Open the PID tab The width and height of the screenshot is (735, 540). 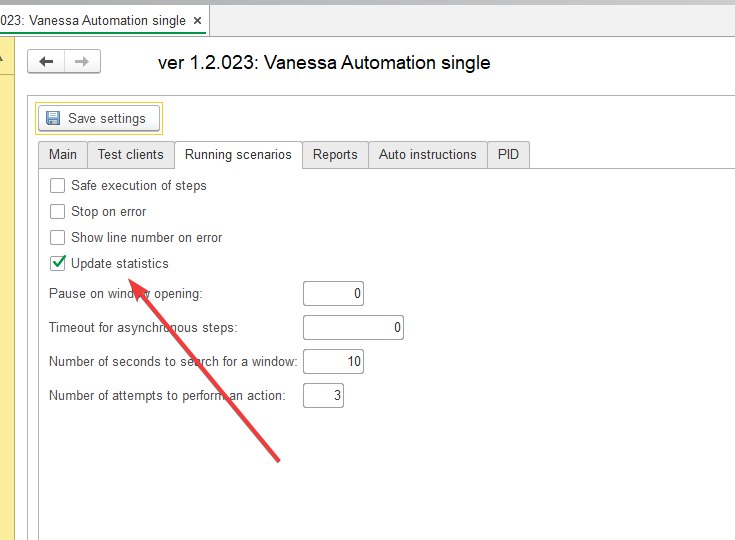pos(508,155)
